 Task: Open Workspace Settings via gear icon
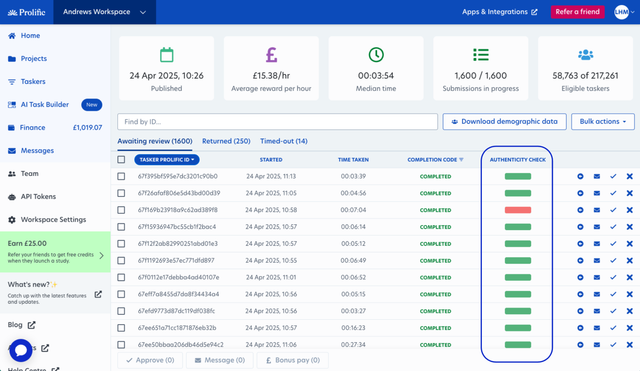click(12, 220)
